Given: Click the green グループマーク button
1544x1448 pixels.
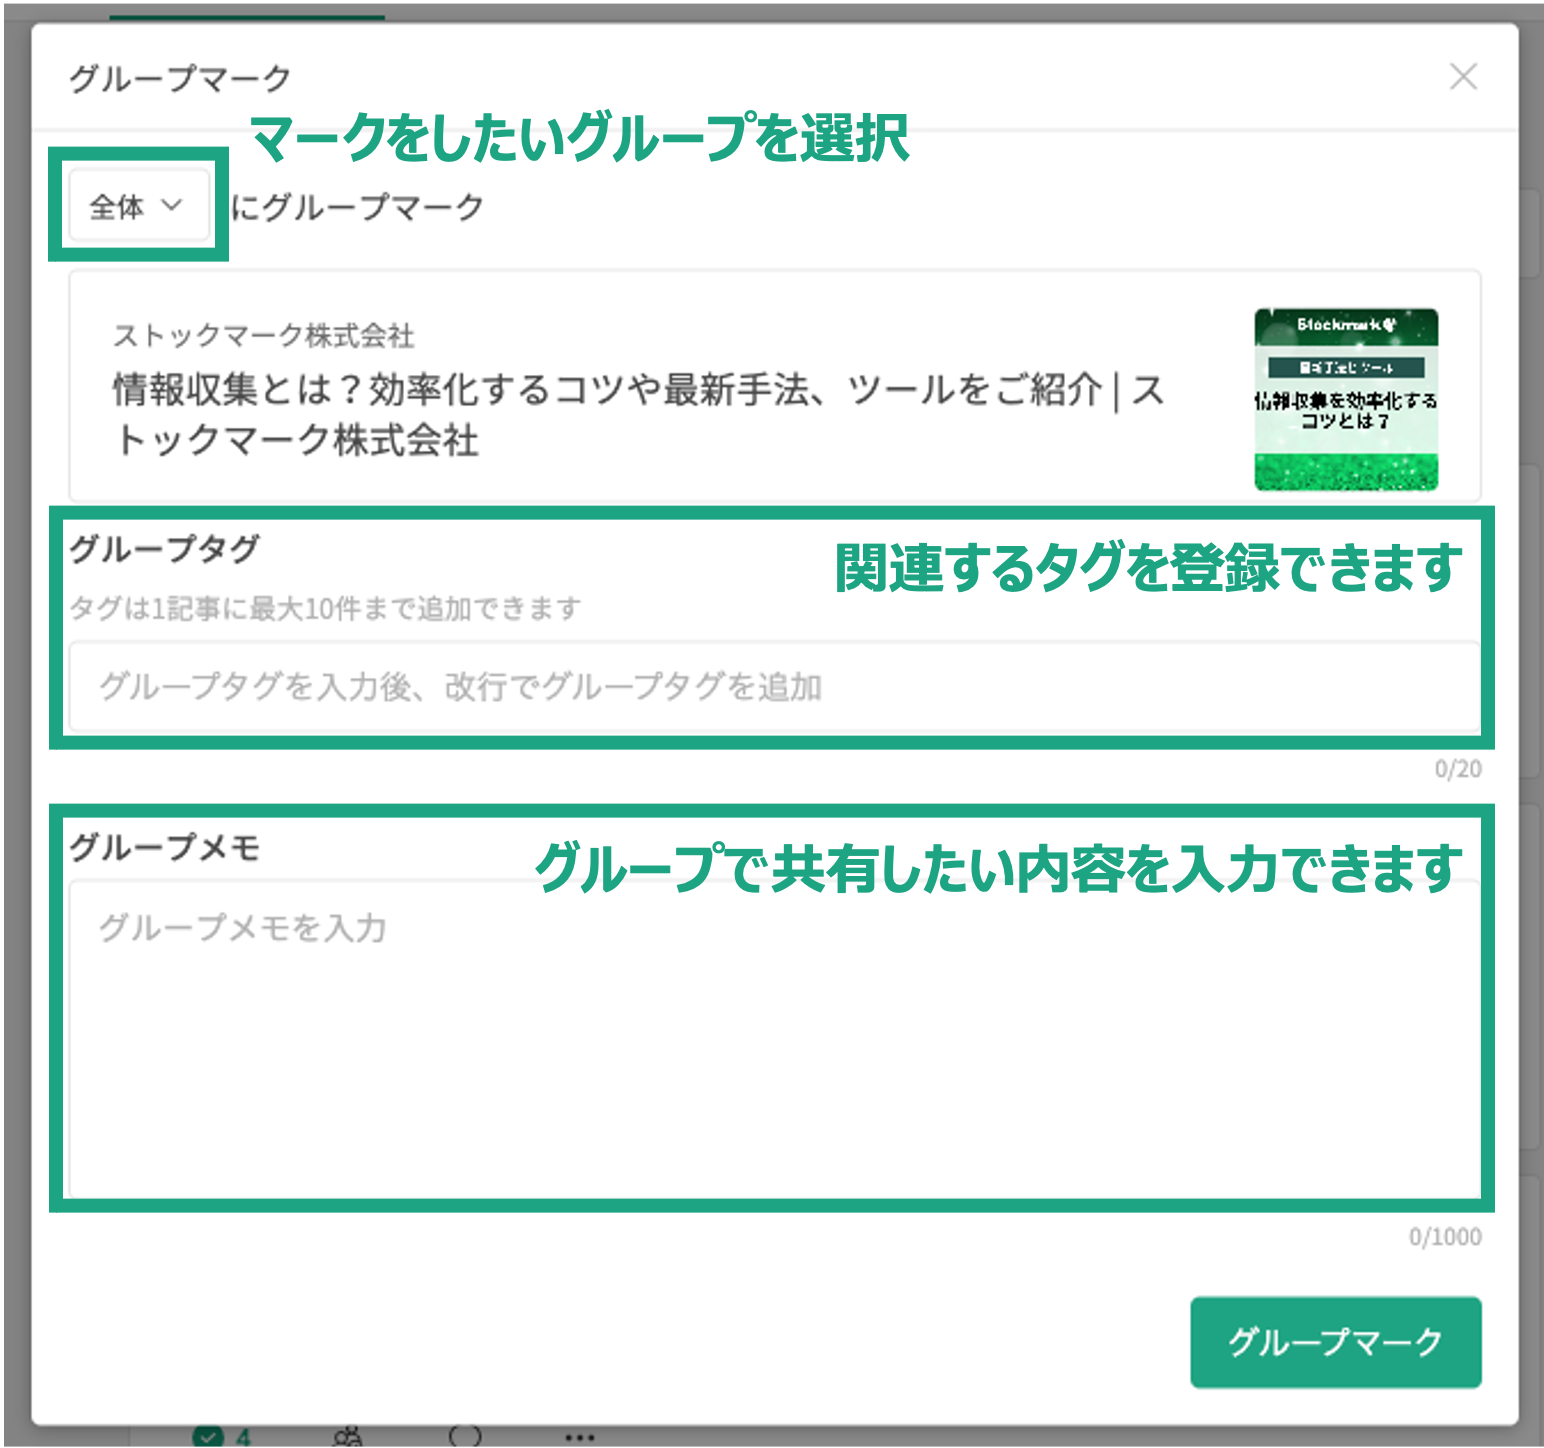Looking at the screenshot, I should (1336, 1342).
